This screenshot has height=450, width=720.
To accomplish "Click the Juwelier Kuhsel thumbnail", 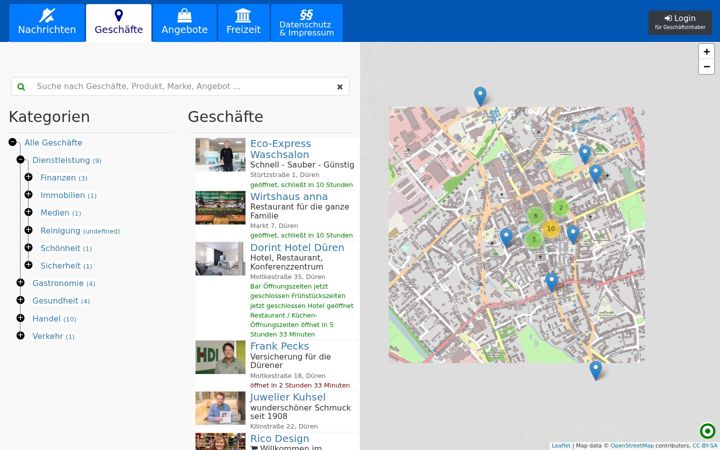I will tap(220, 408).
